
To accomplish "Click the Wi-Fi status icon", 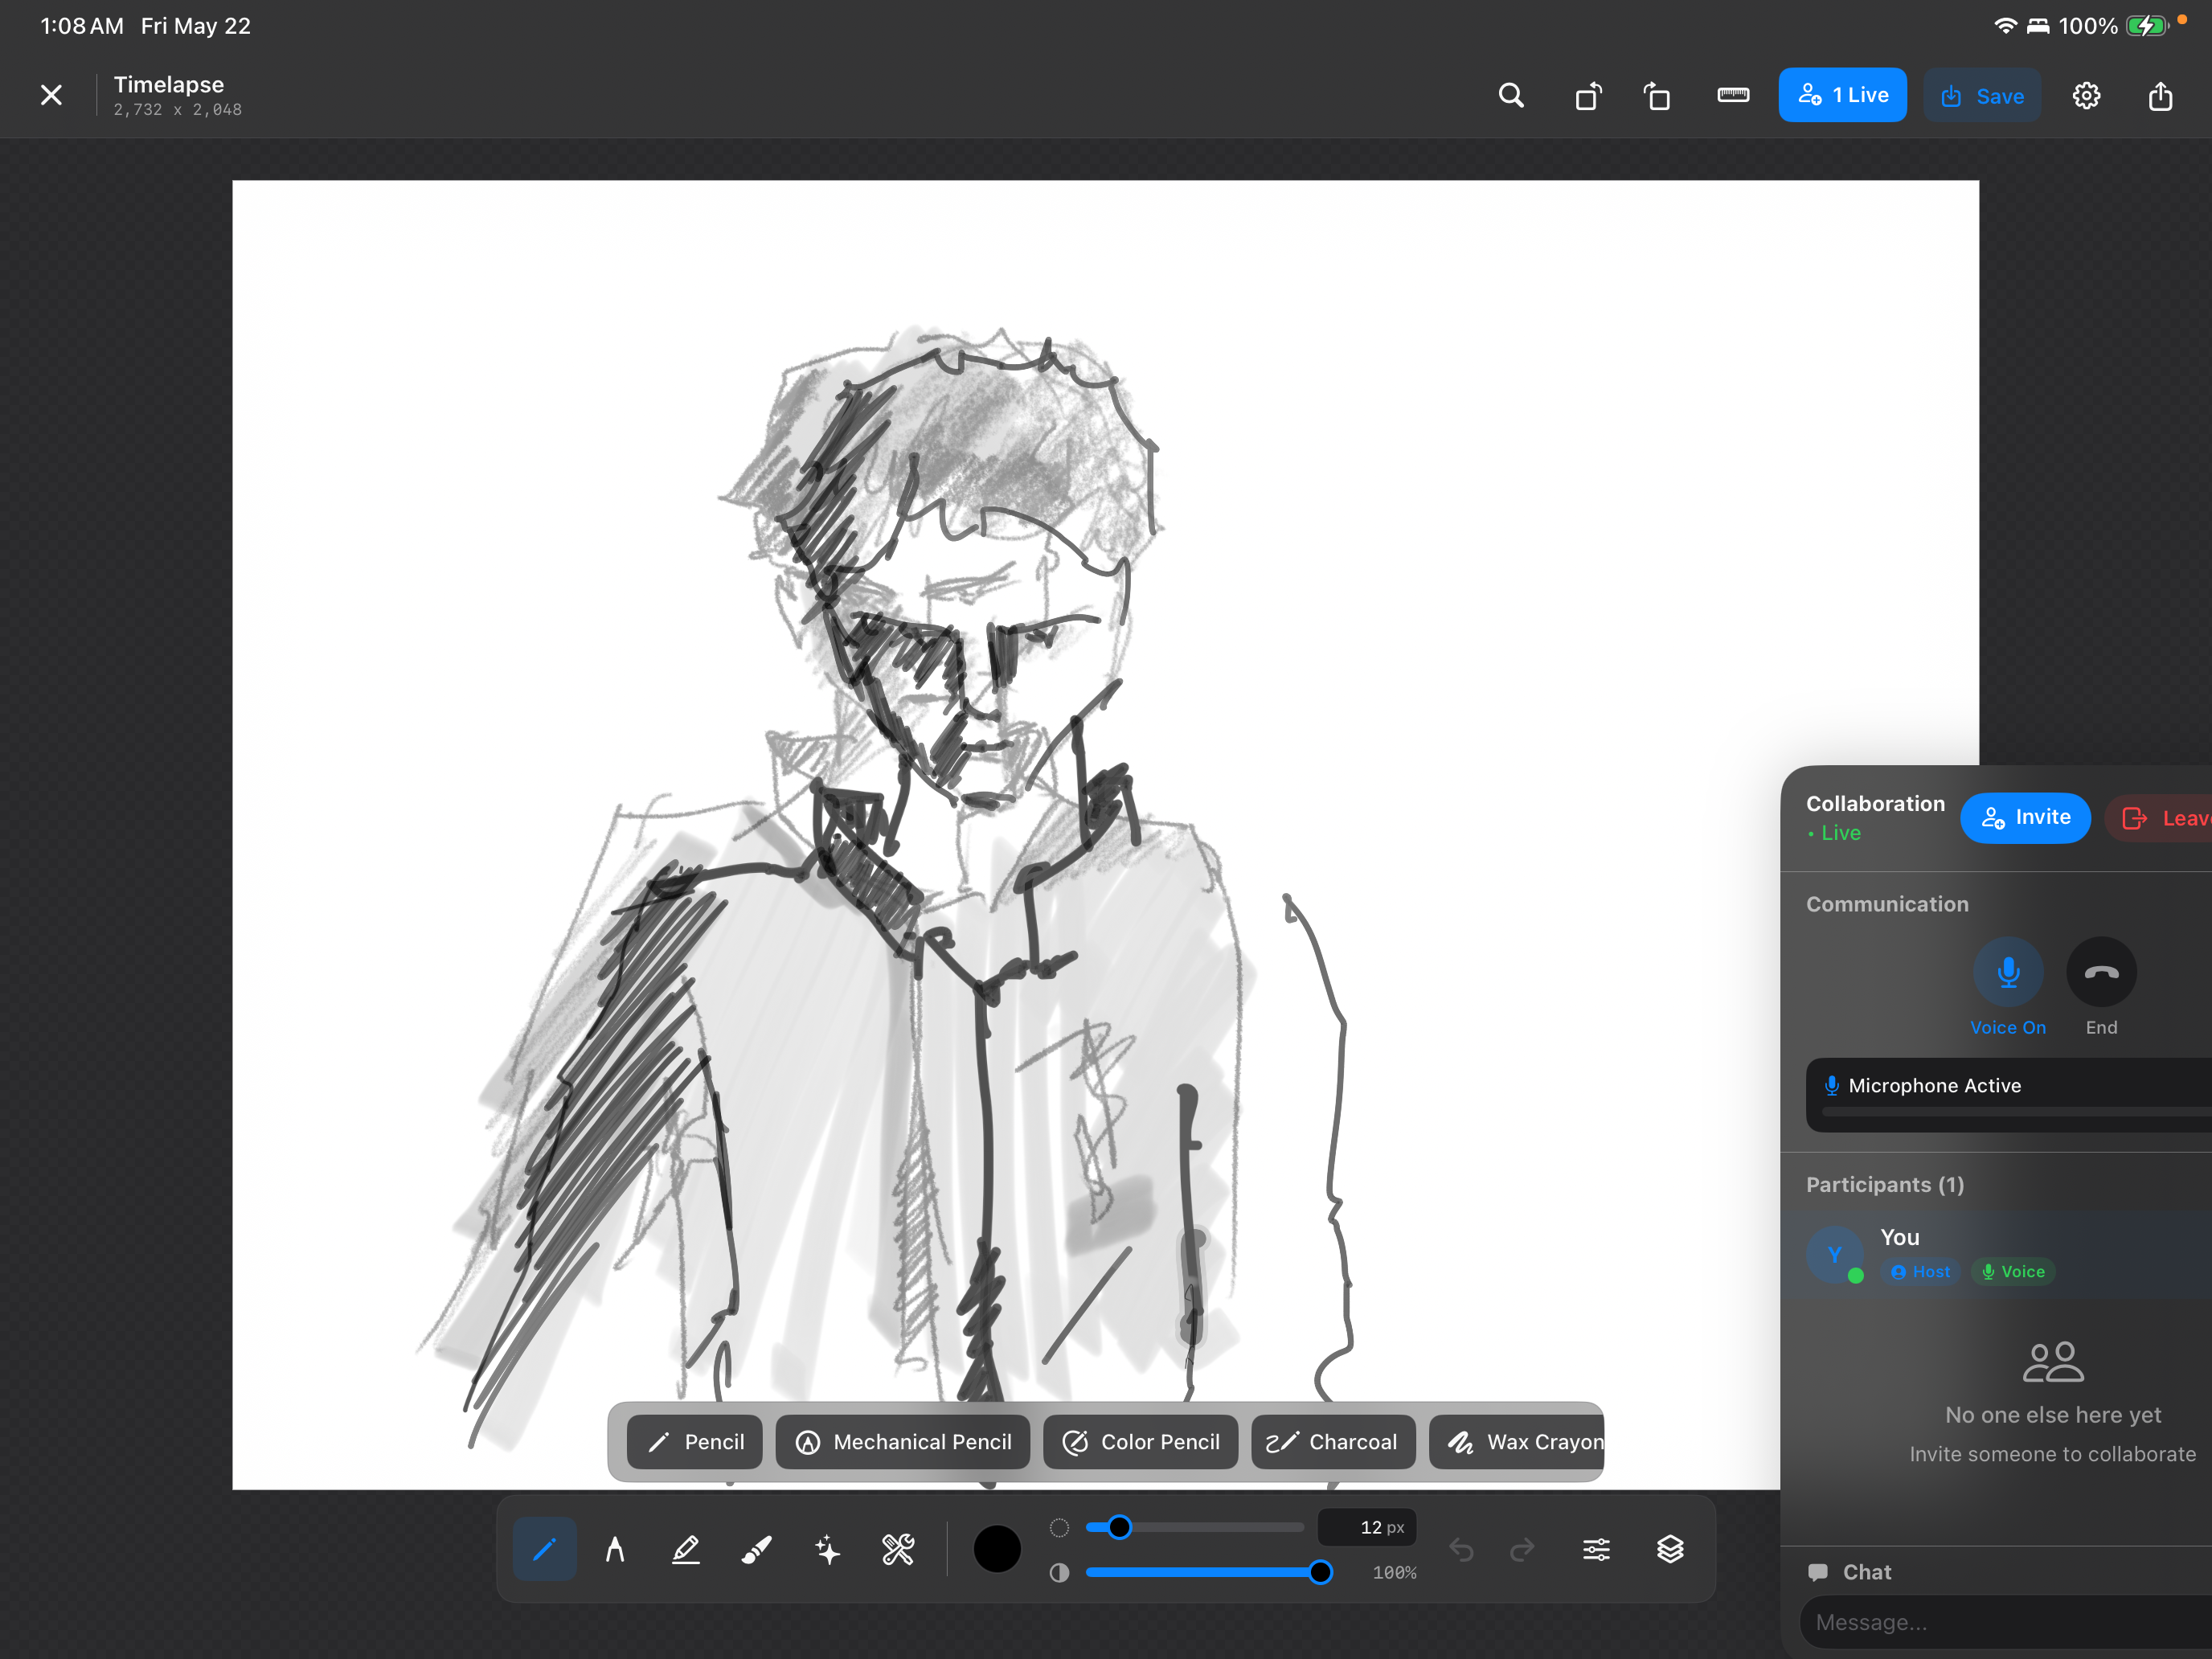I will point(2005,26).
